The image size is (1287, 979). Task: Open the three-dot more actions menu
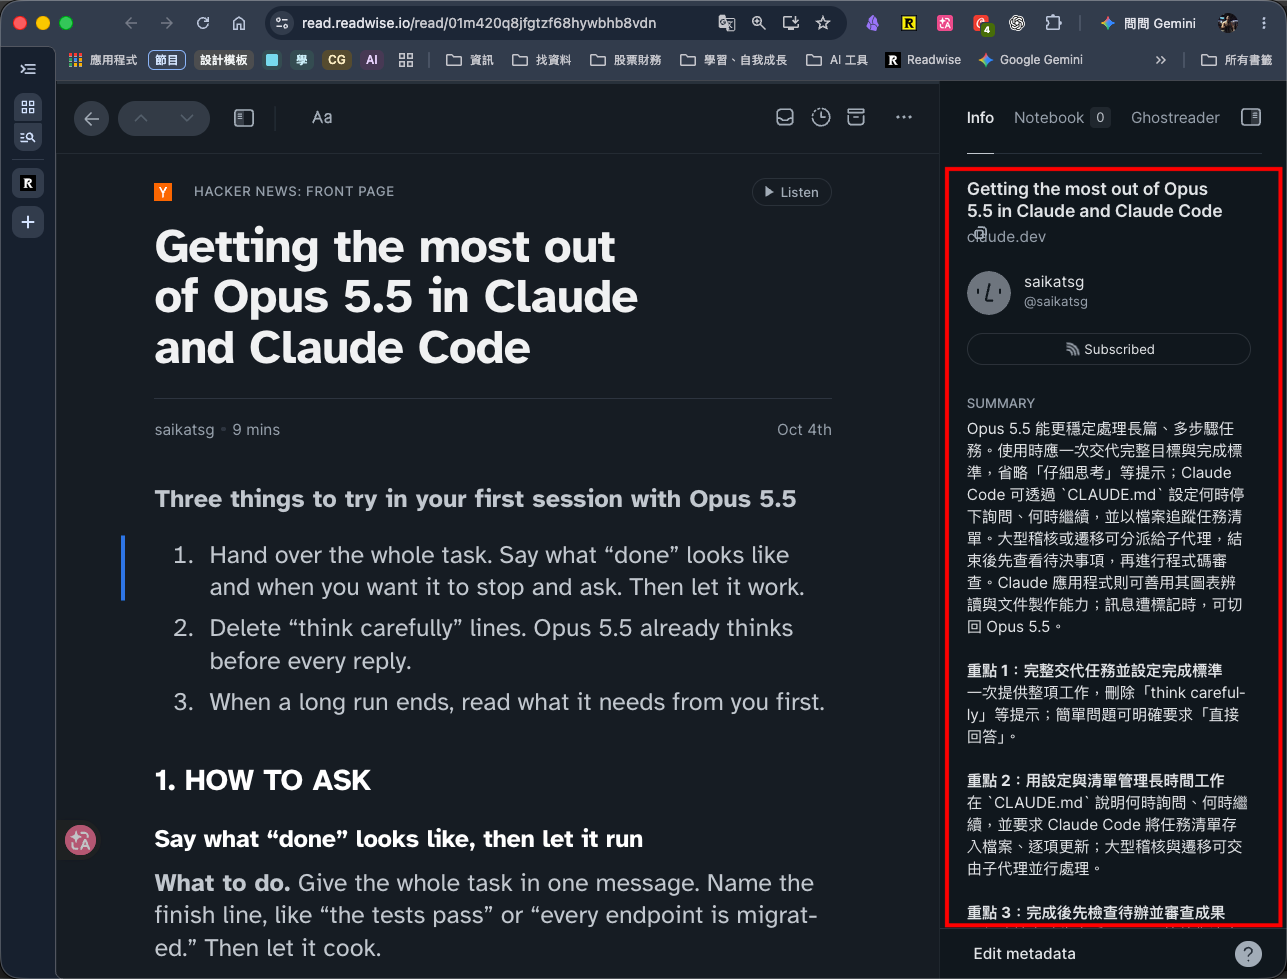pyautogui.click(x=904, y=118)
